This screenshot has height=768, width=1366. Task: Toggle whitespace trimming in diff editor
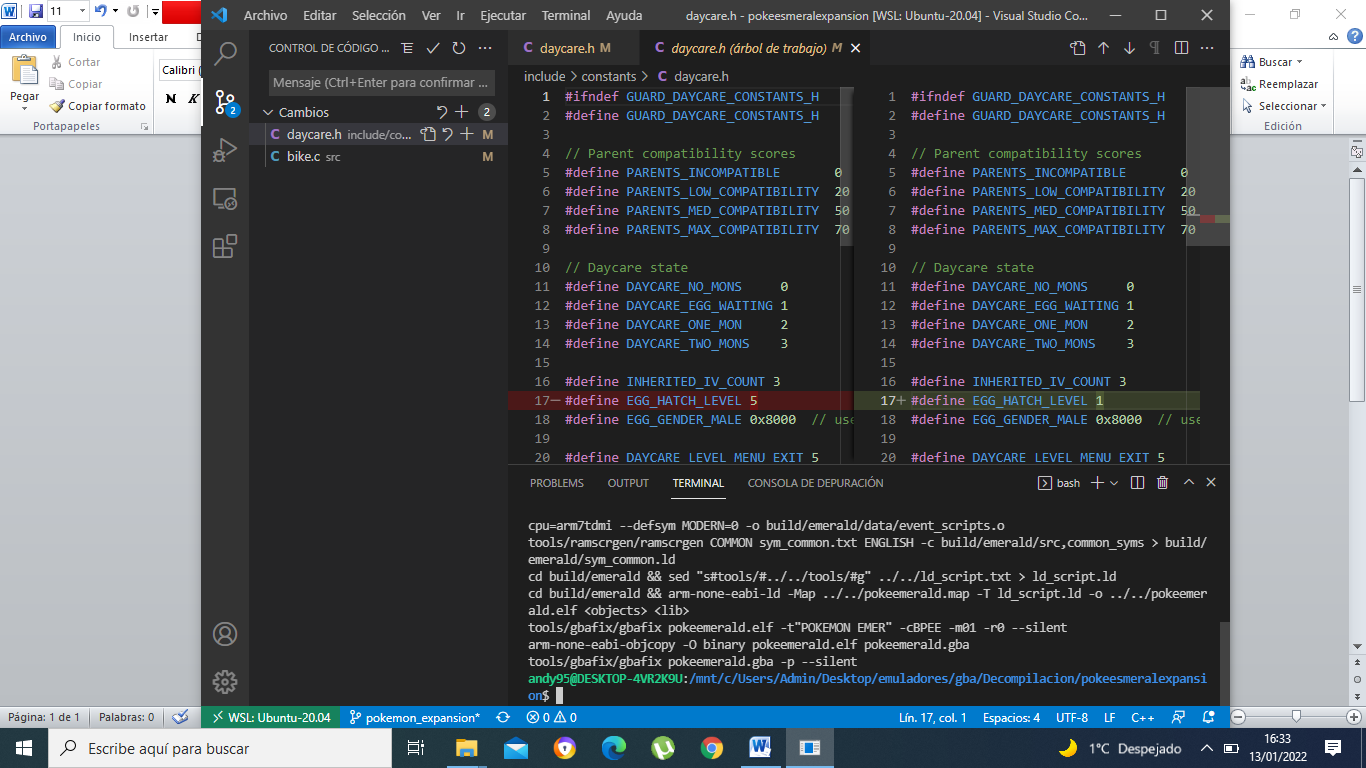(x=1155, y=48)
